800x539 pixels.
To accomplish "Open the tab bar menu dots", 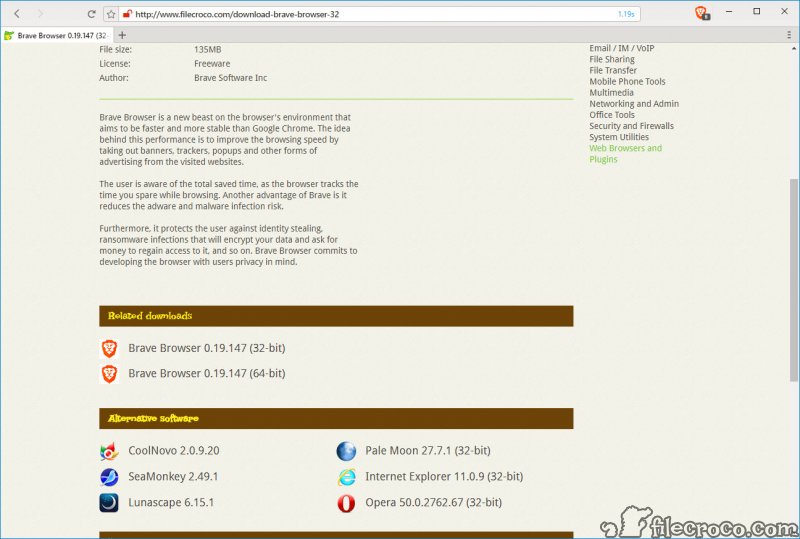I will [x=789, y=35].
